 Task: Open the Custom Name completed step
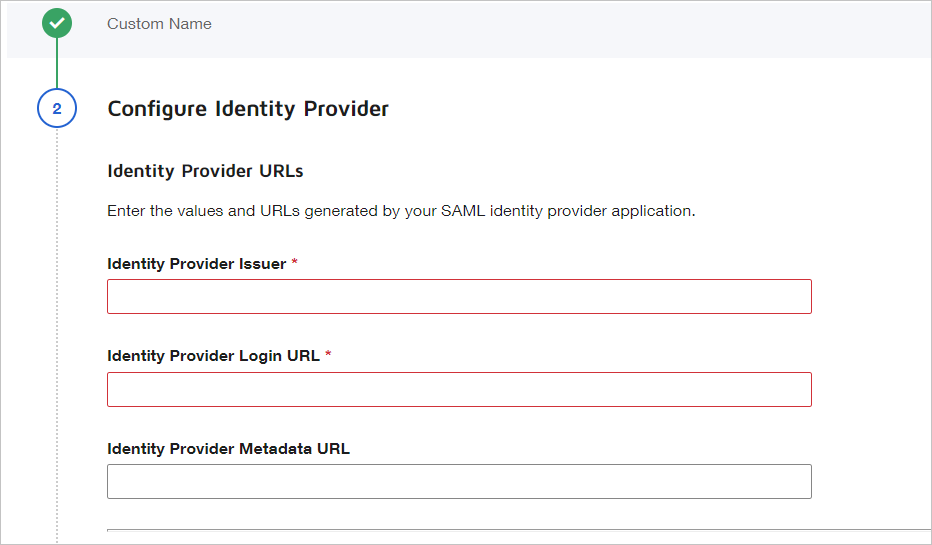(x=159, y=24)
